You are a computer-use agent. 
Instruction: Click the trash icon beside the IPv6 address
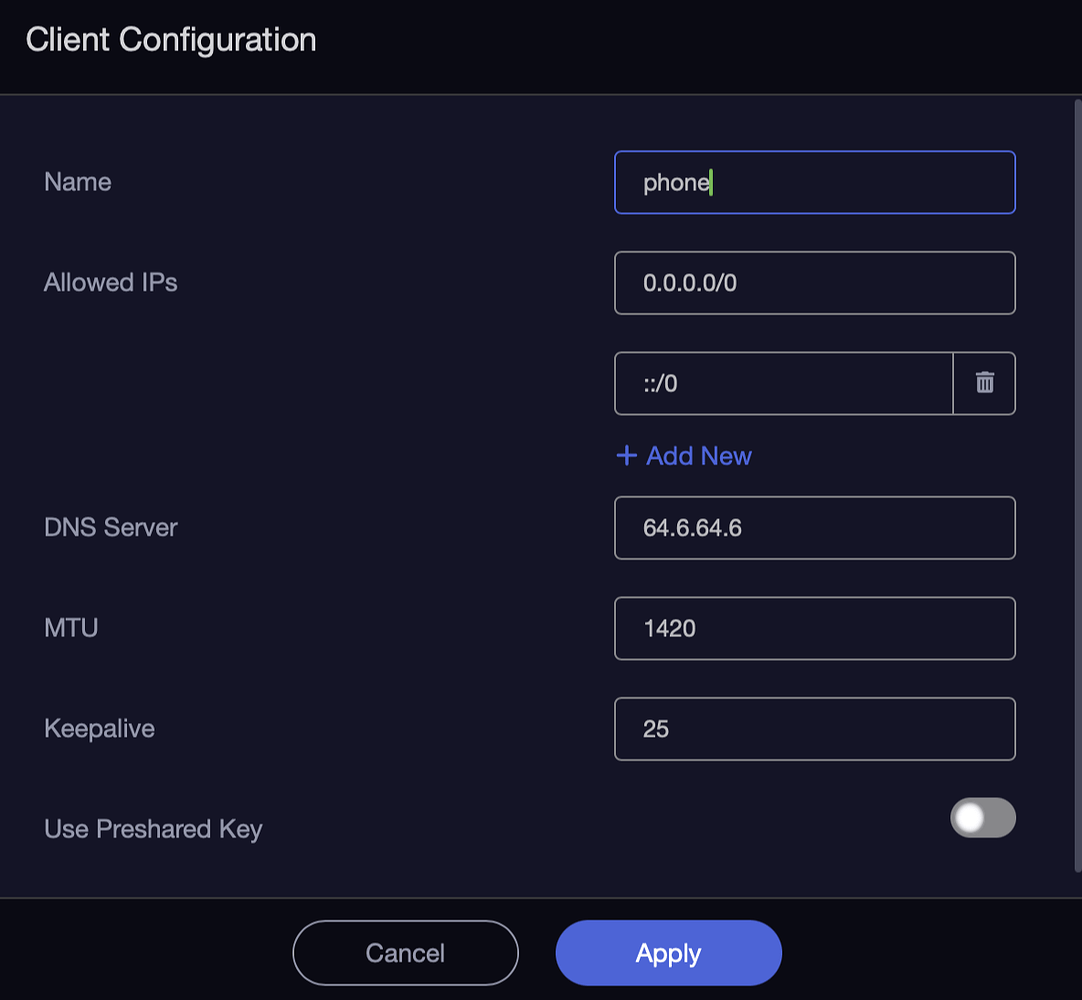(984, 383)
